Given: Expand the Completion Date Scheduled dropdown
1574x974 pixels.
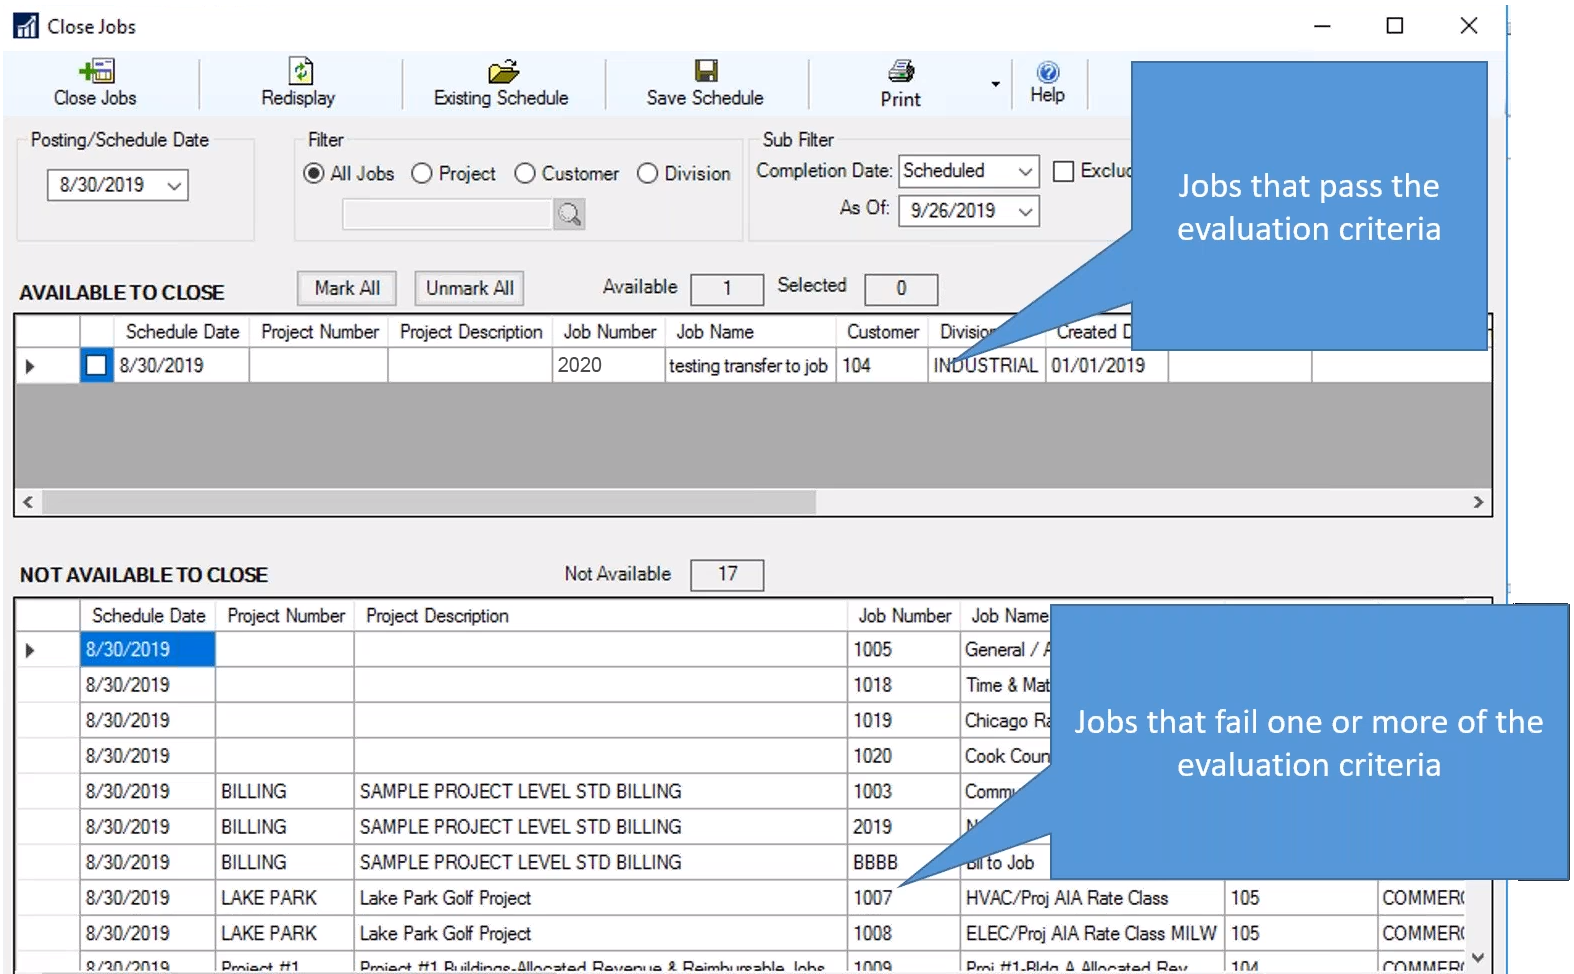Looking at the screenshot, I should [1025, 172].
